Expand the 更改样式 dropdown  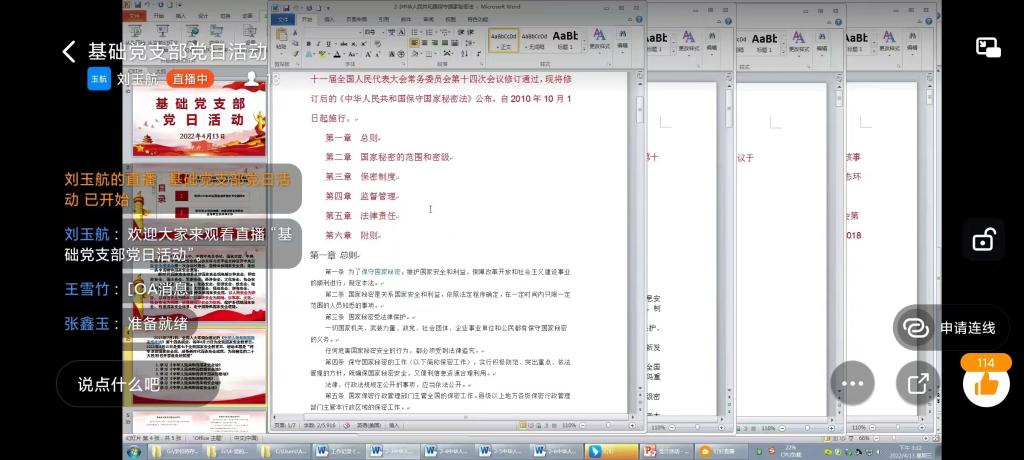click(600, 40)
